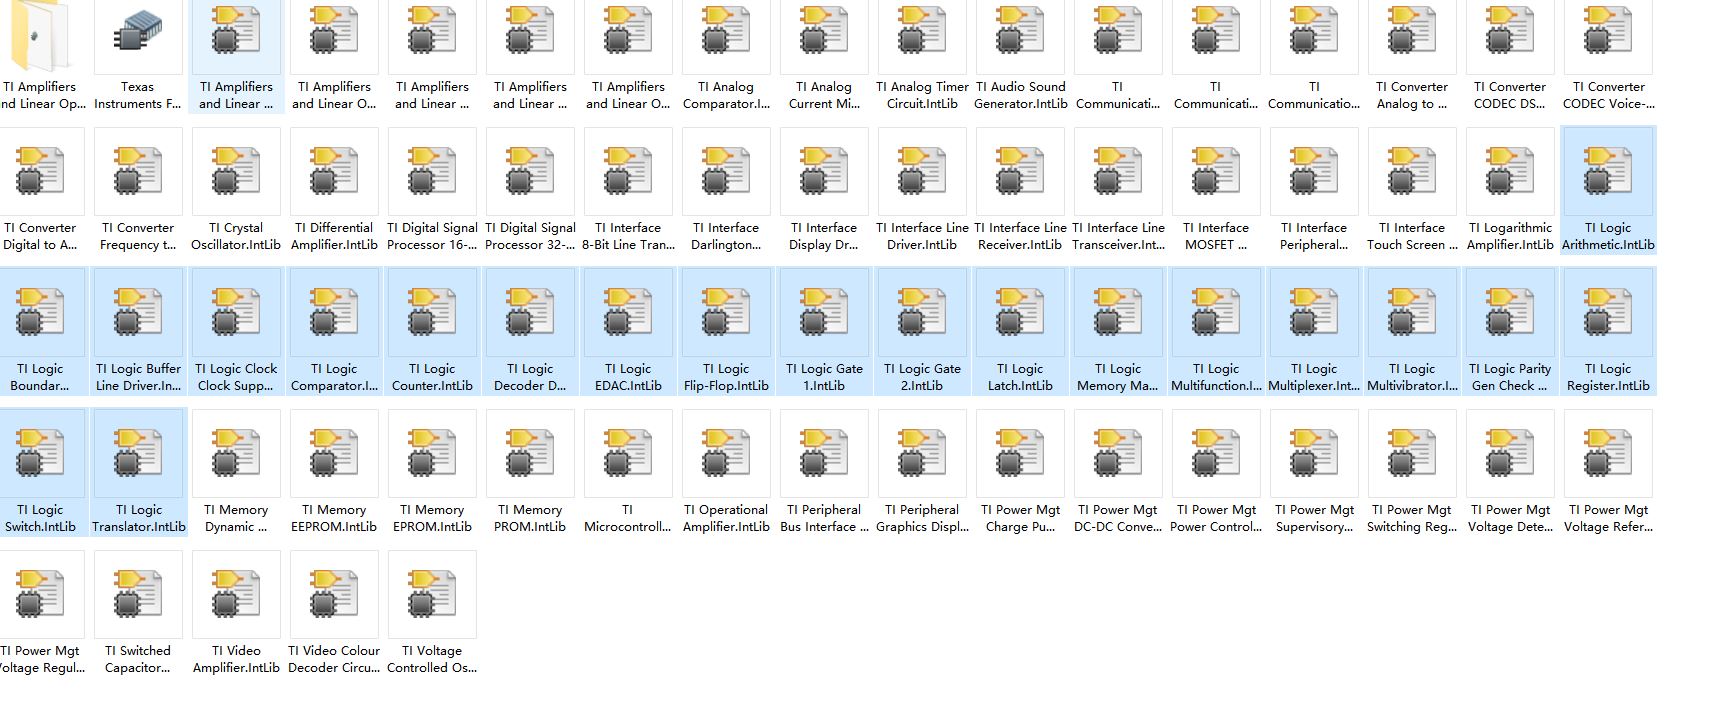Viewport: 1712px width, 713px height.
Task: Click the TI Converter CODEC Voice library icon
Action: 1608,30
